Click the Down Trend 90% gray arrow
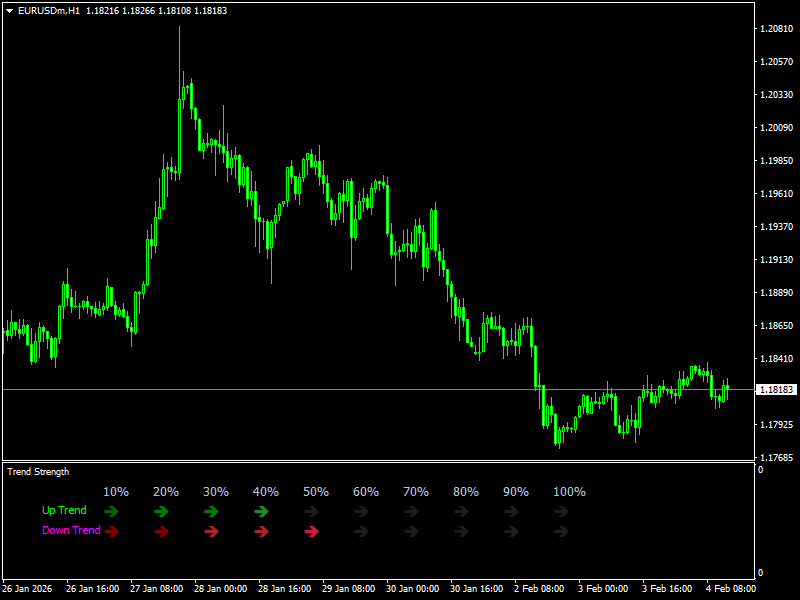This screenshot has width=800, height=600. 512,532
